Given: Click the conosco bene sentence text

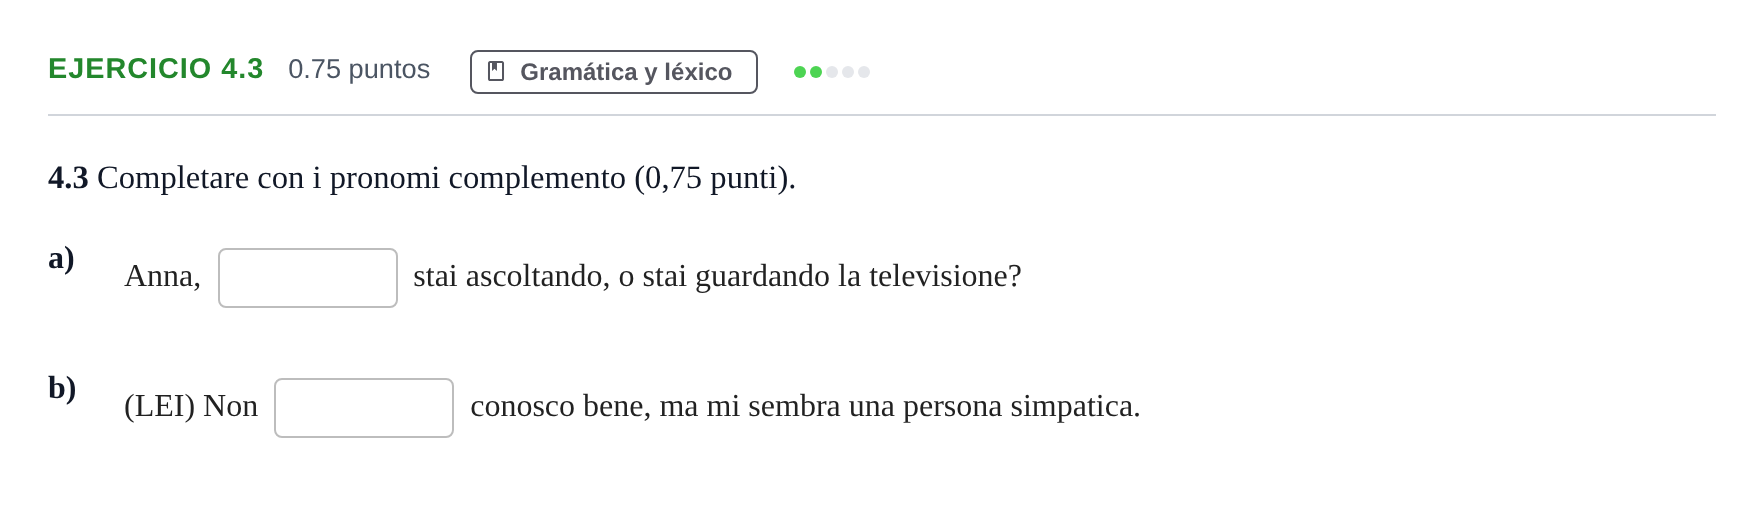Looking at the screenshot, I should 805,406.
